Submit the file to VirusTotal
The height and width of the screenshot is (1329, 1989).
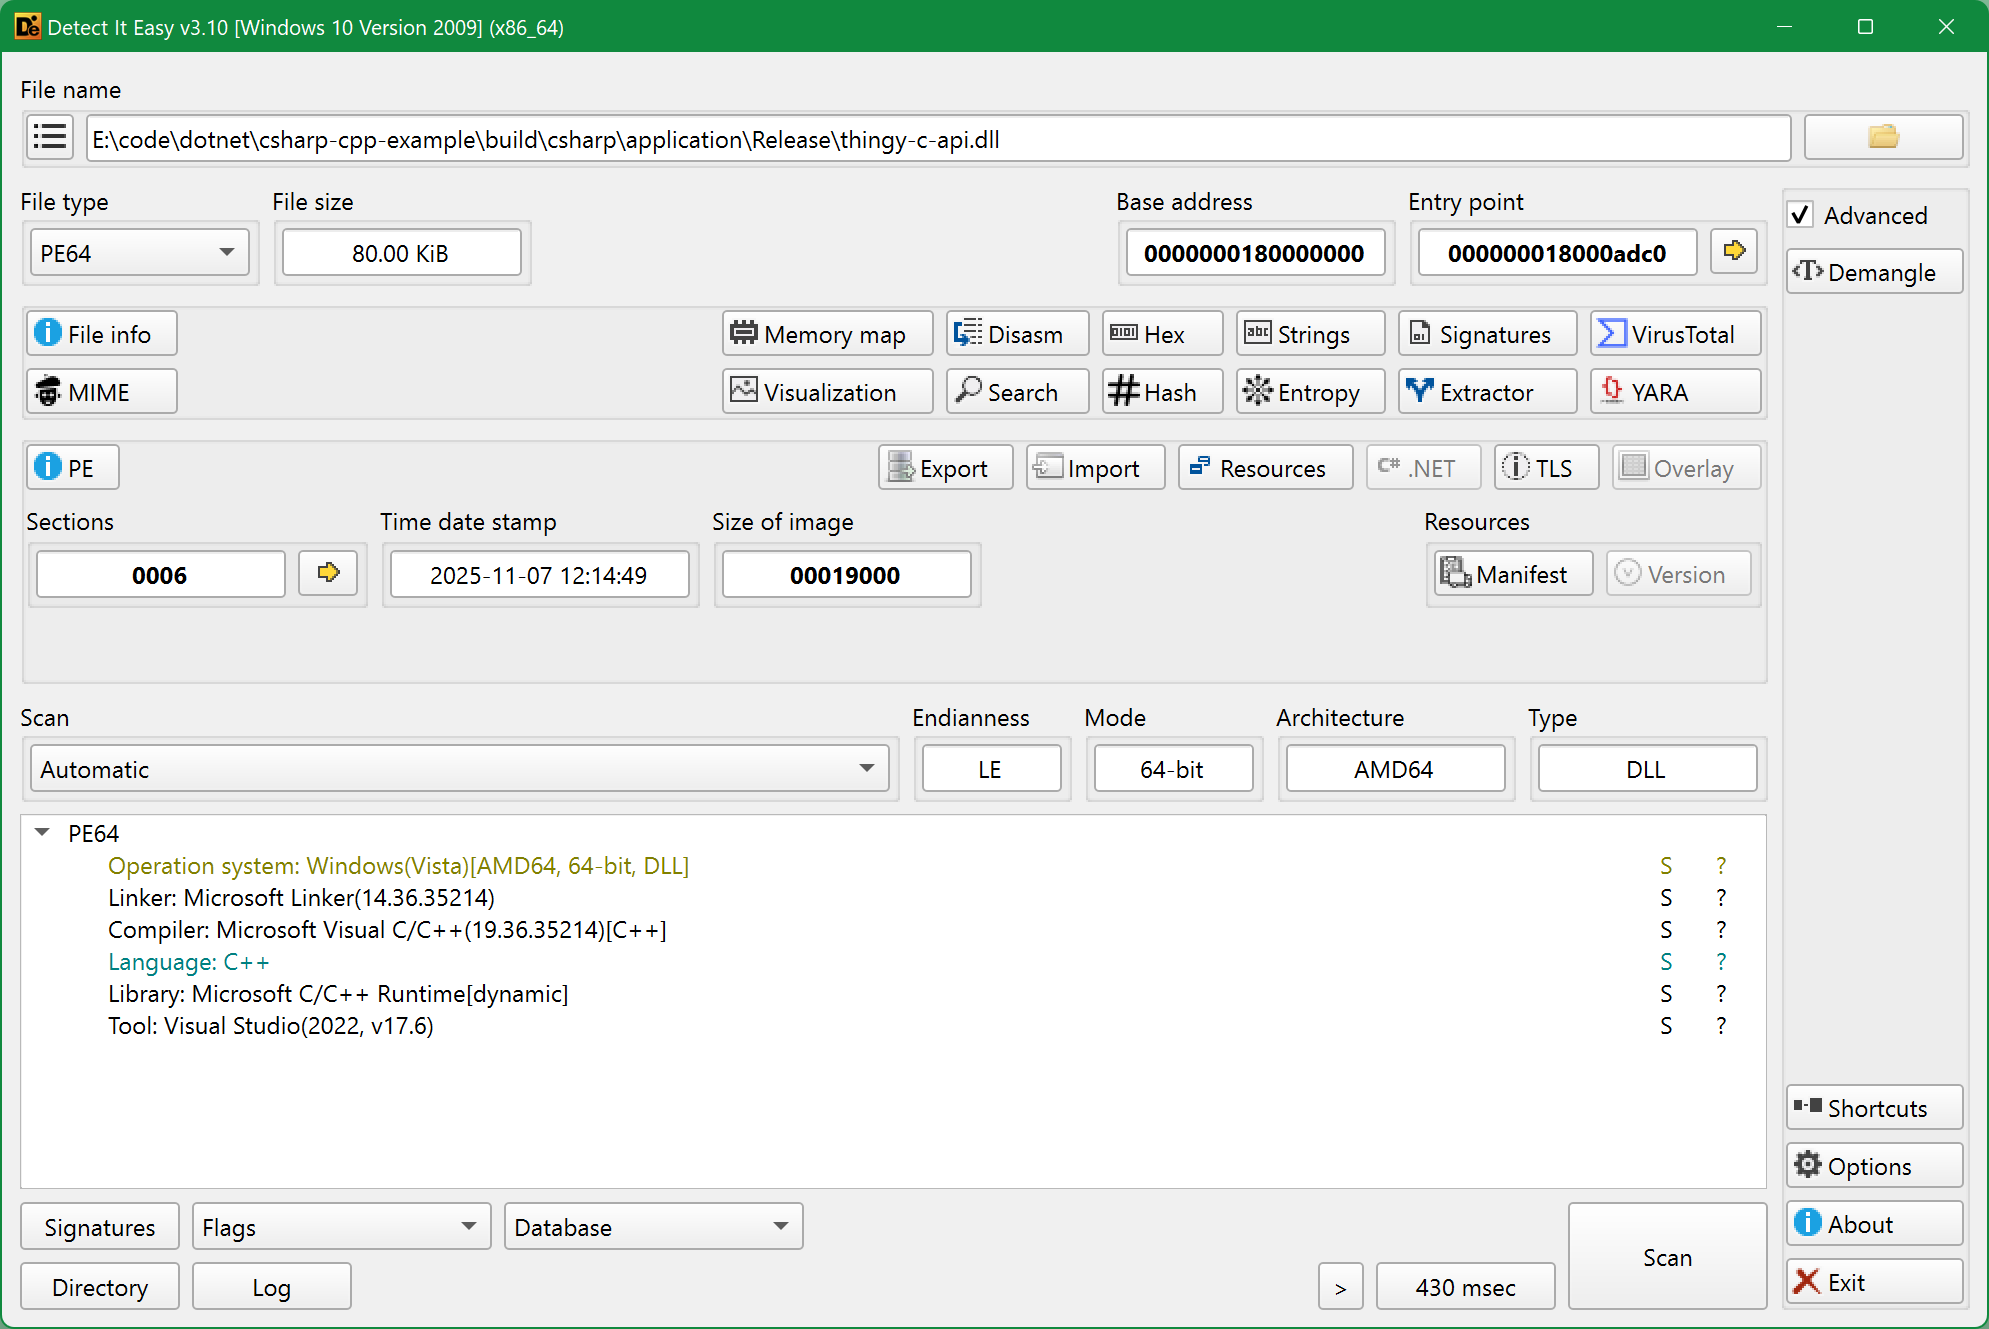click(1674, 333)
